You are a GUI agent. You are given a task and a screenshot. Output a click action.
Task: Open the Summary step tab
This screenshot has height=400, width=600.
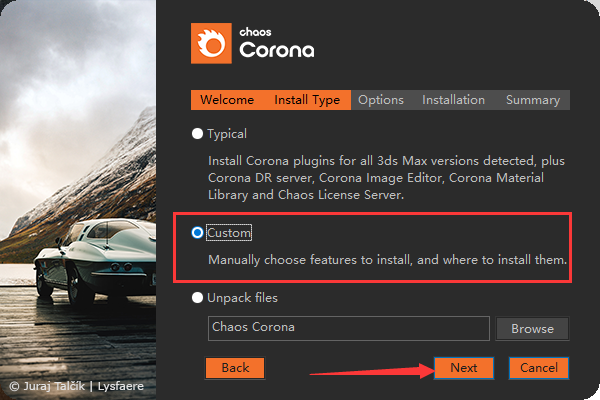(533, 100)
